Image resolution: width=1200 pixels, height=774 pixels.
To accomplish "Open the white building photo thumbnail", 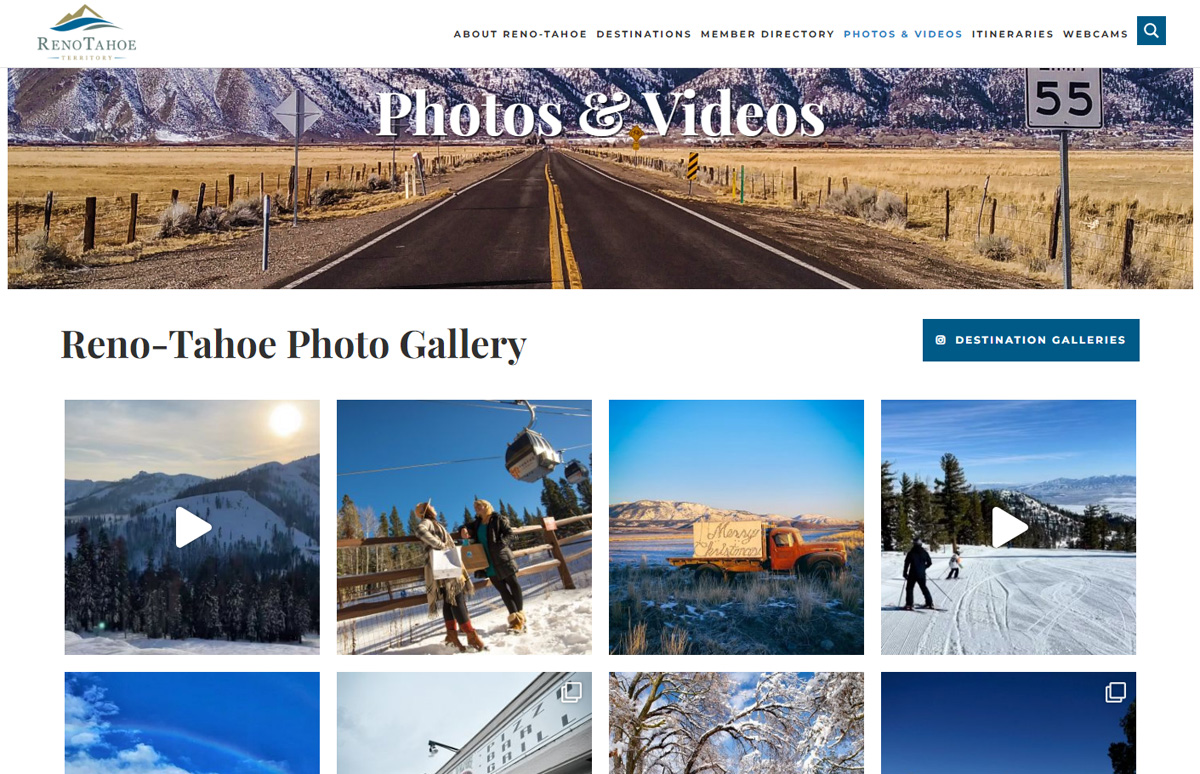I will coord(464,723).
